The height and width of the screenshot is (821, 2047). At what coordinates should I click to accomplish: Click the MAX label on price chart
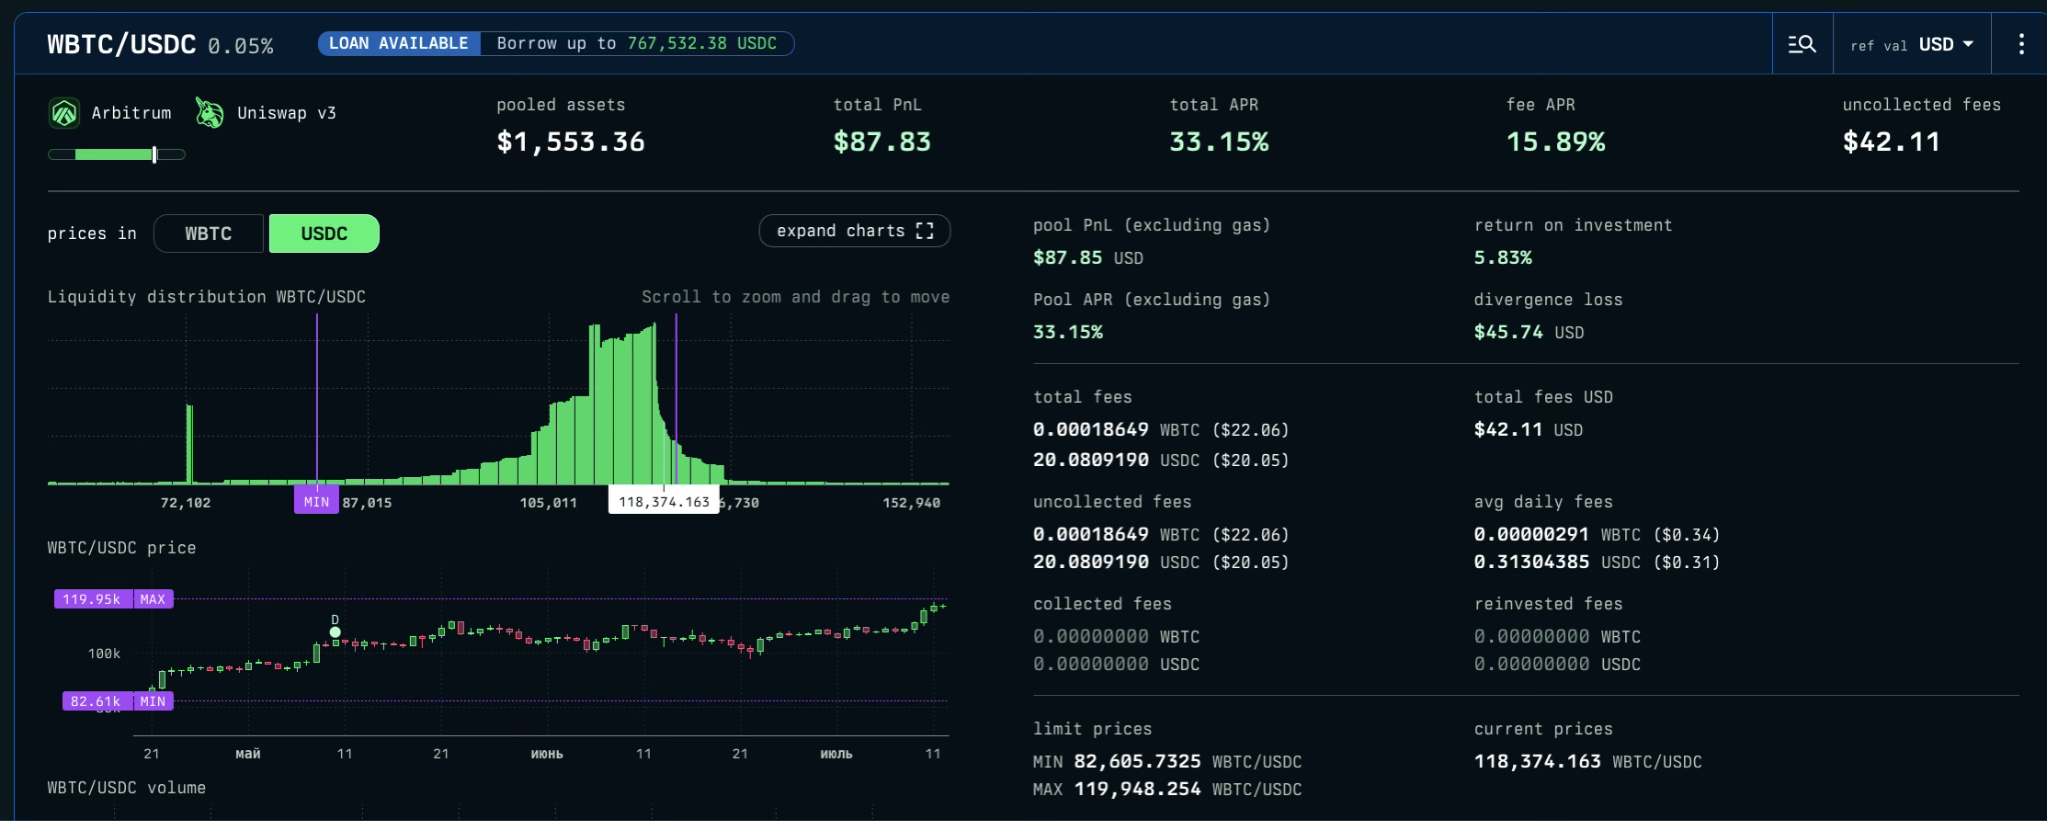point(153,599)
